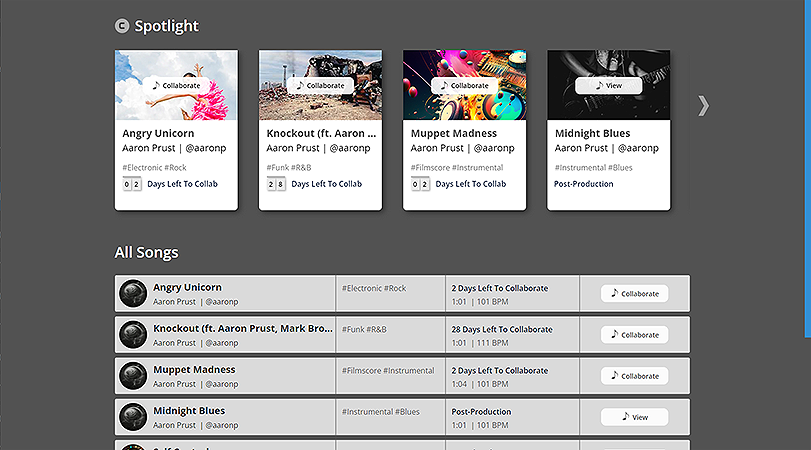Click Collaborate on Muppet Madness spotlight card
Image resolution: width=811 pixels, height=450 pixels.
pos(464,85)
